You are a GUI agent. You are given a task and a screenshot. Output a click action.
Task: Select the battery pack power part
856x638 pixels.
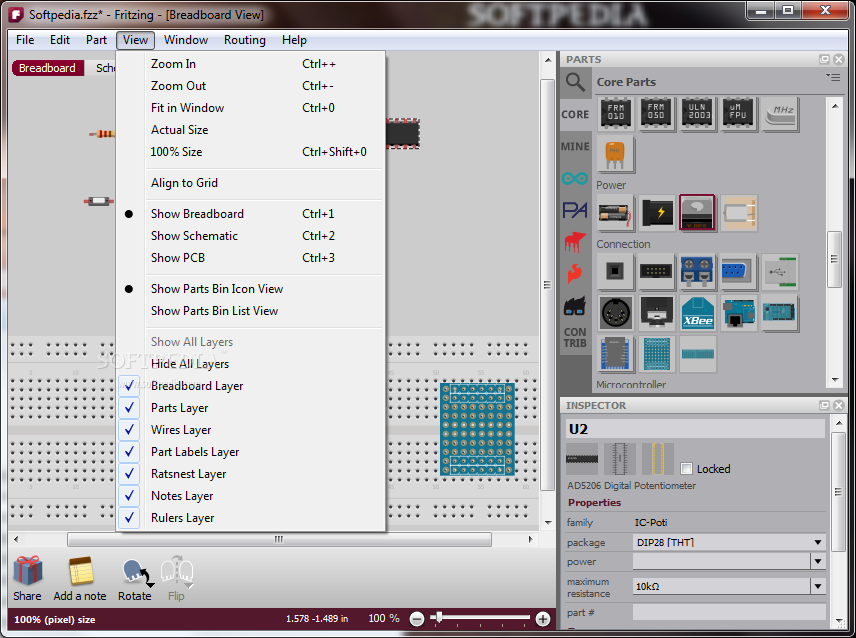click(615, 213)
